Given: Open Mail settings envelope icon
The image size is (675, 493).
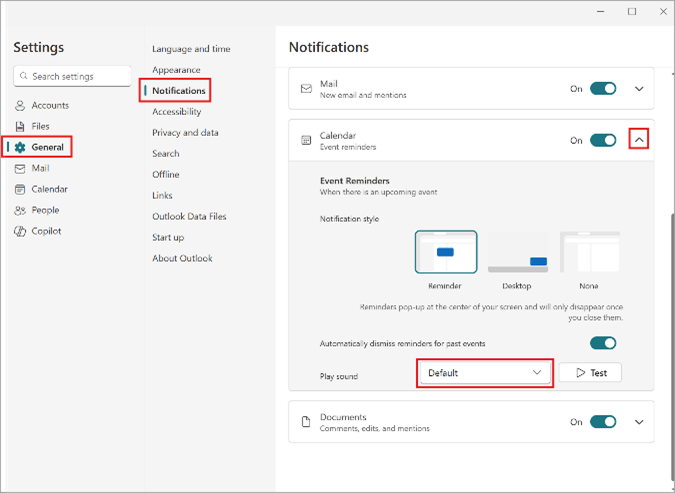Looking at the screenshot, I should pos(20,169).
